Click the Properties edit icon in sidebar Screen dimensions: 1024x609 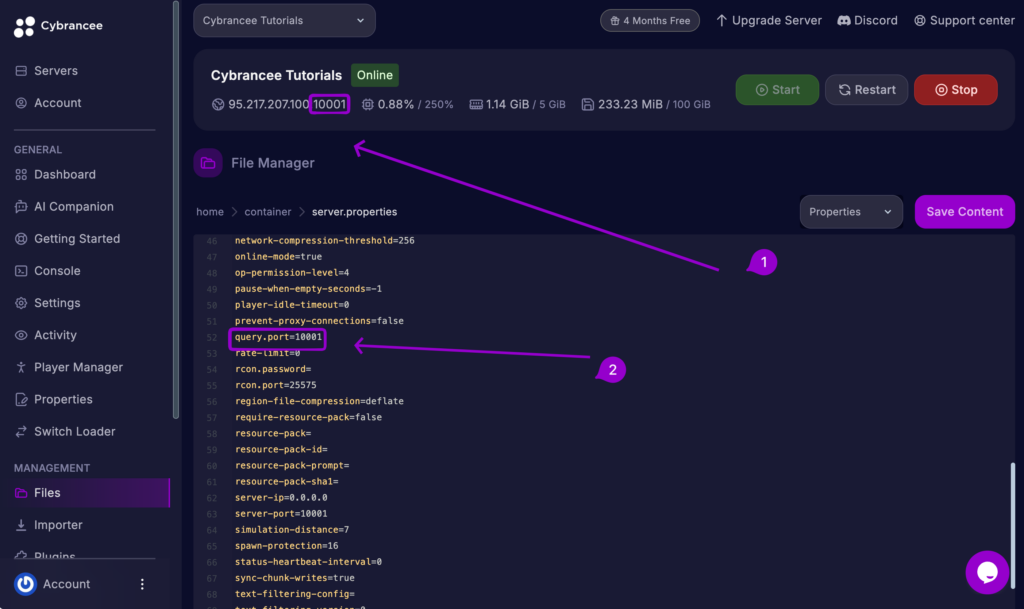pyautogui.click(x=21, y=399)
